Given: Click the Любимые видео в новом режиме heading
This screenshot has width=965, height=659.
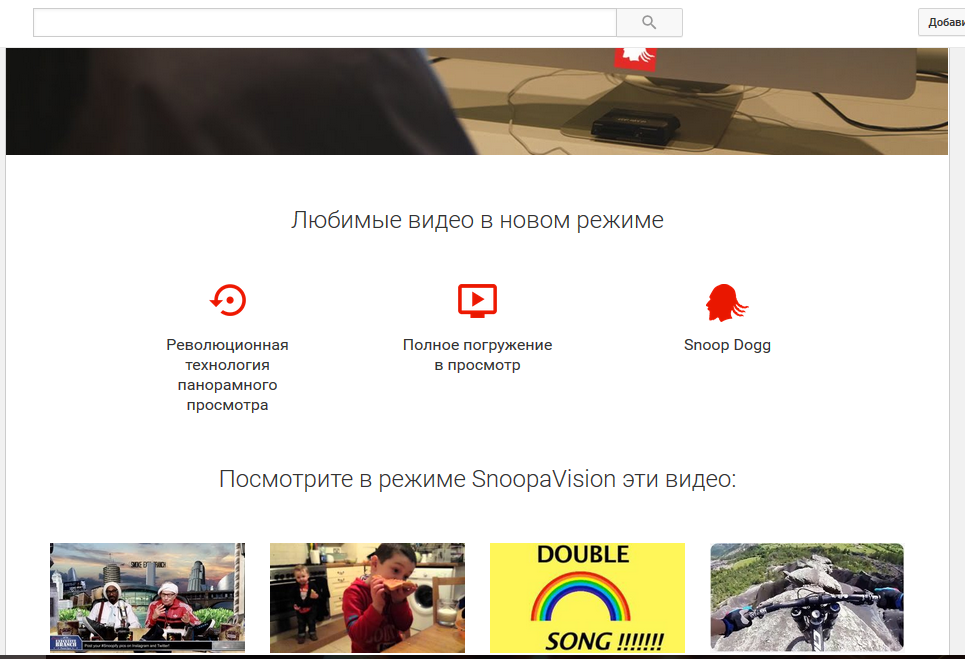Looking at the screenshot, I should (x=477, y=220).
